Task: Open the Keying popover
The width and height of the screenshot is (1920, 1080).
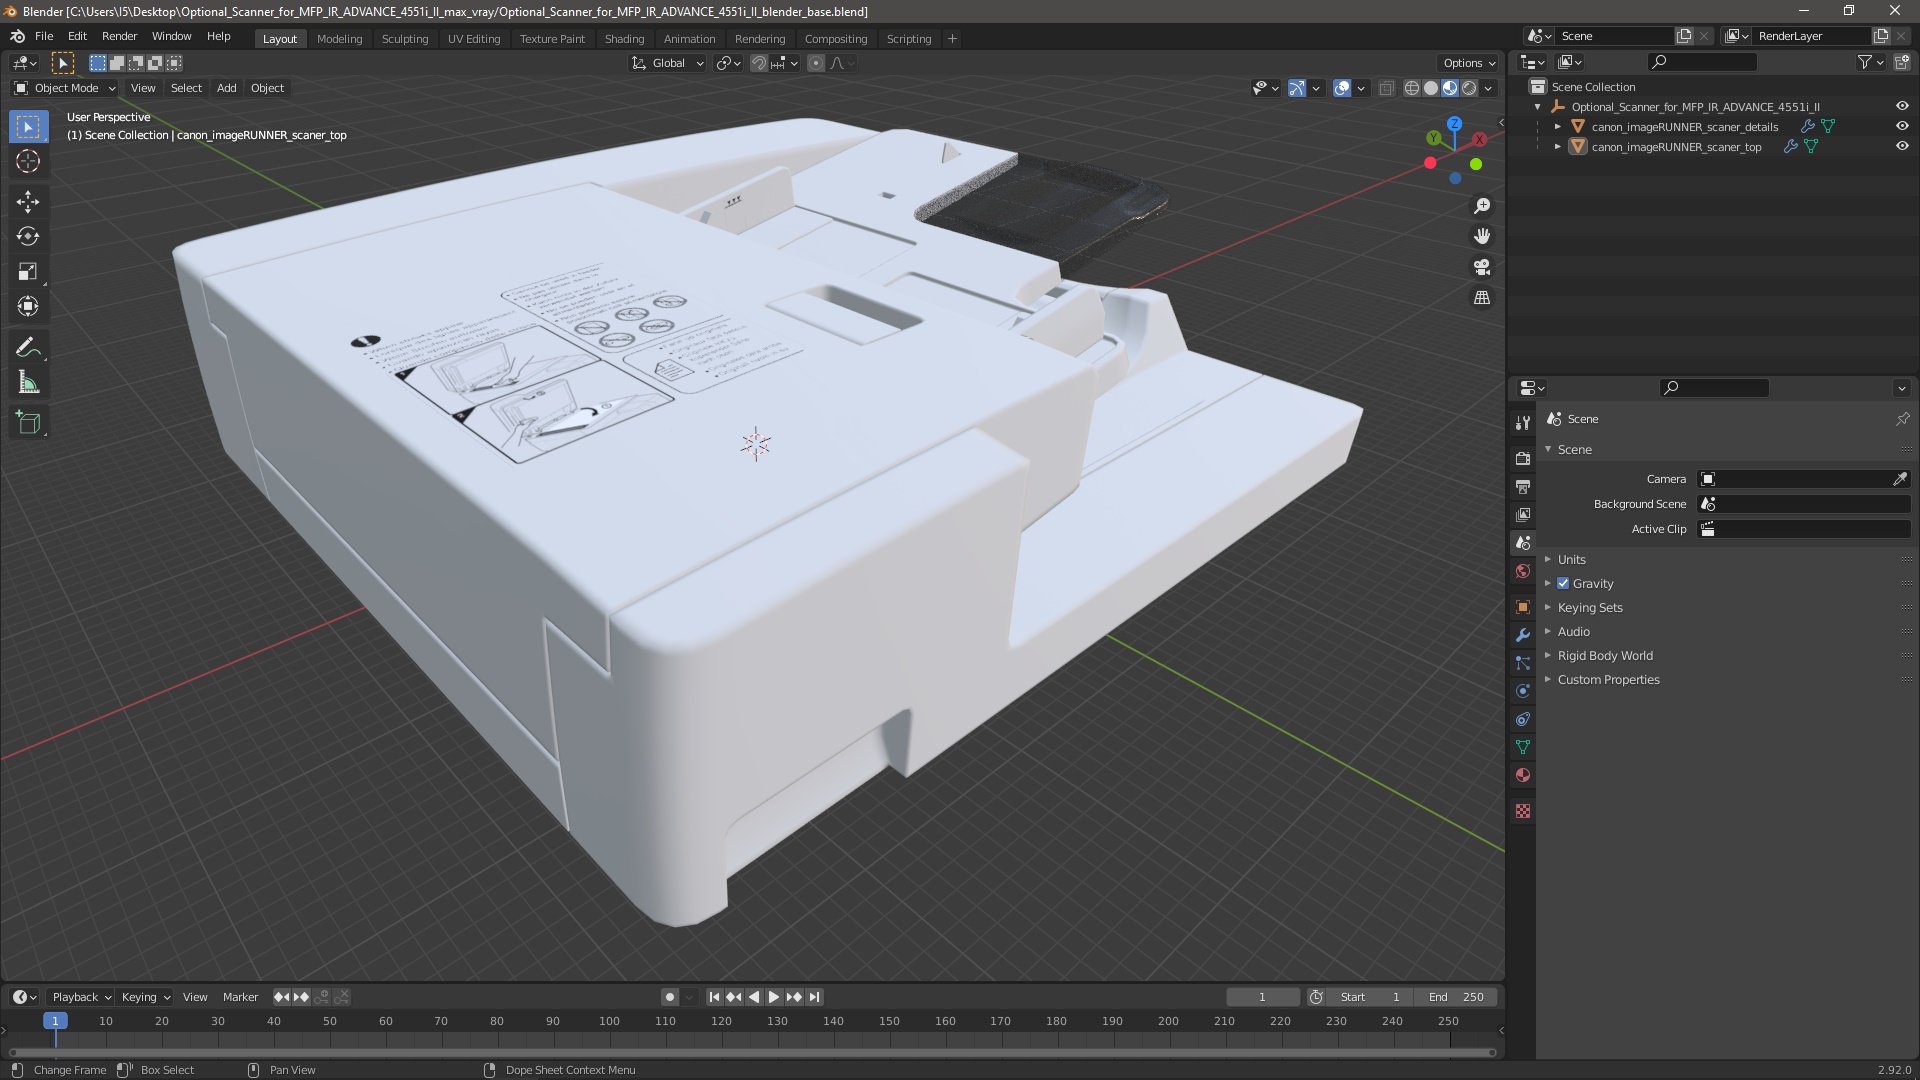Action: tap(145, 997)
